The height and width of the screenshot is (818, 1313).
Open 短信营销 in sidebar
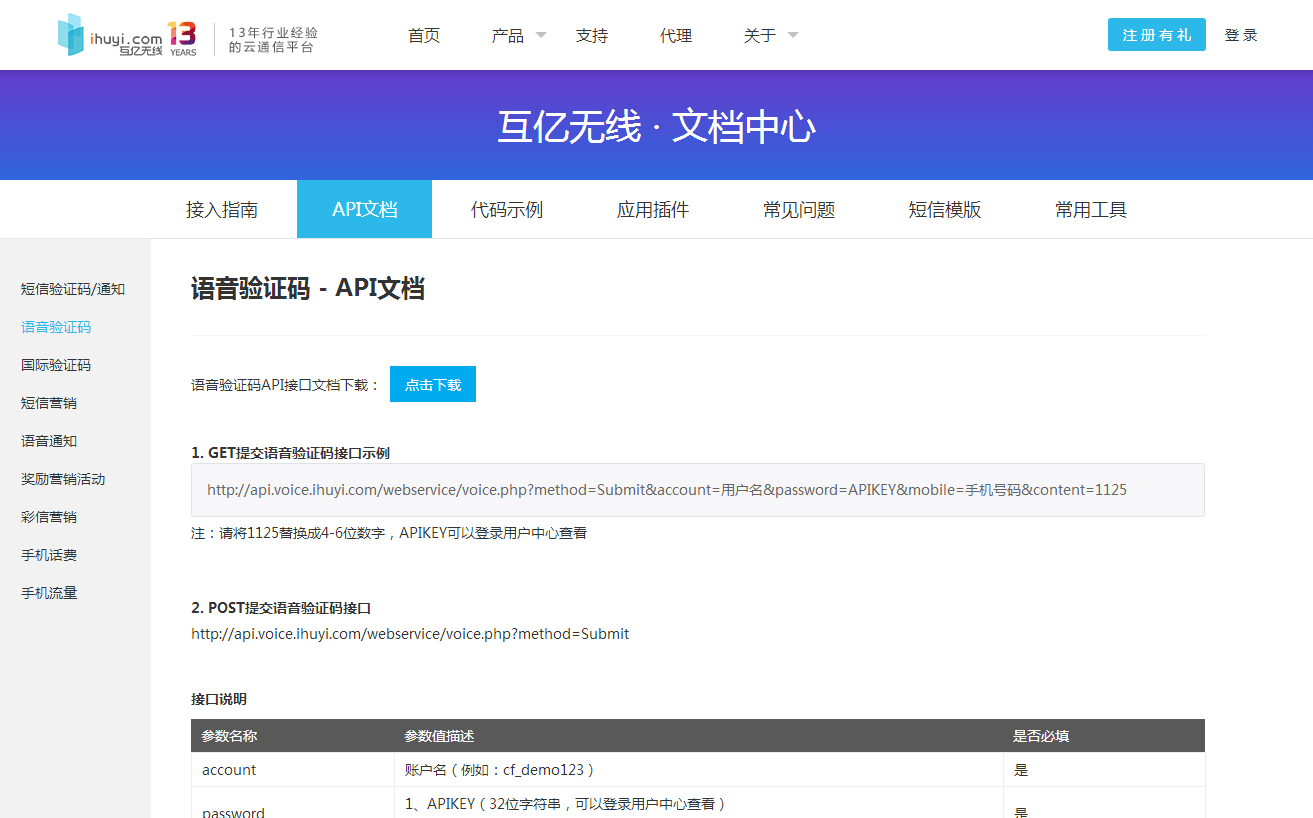pyautogui.click(x=49, y=403)
